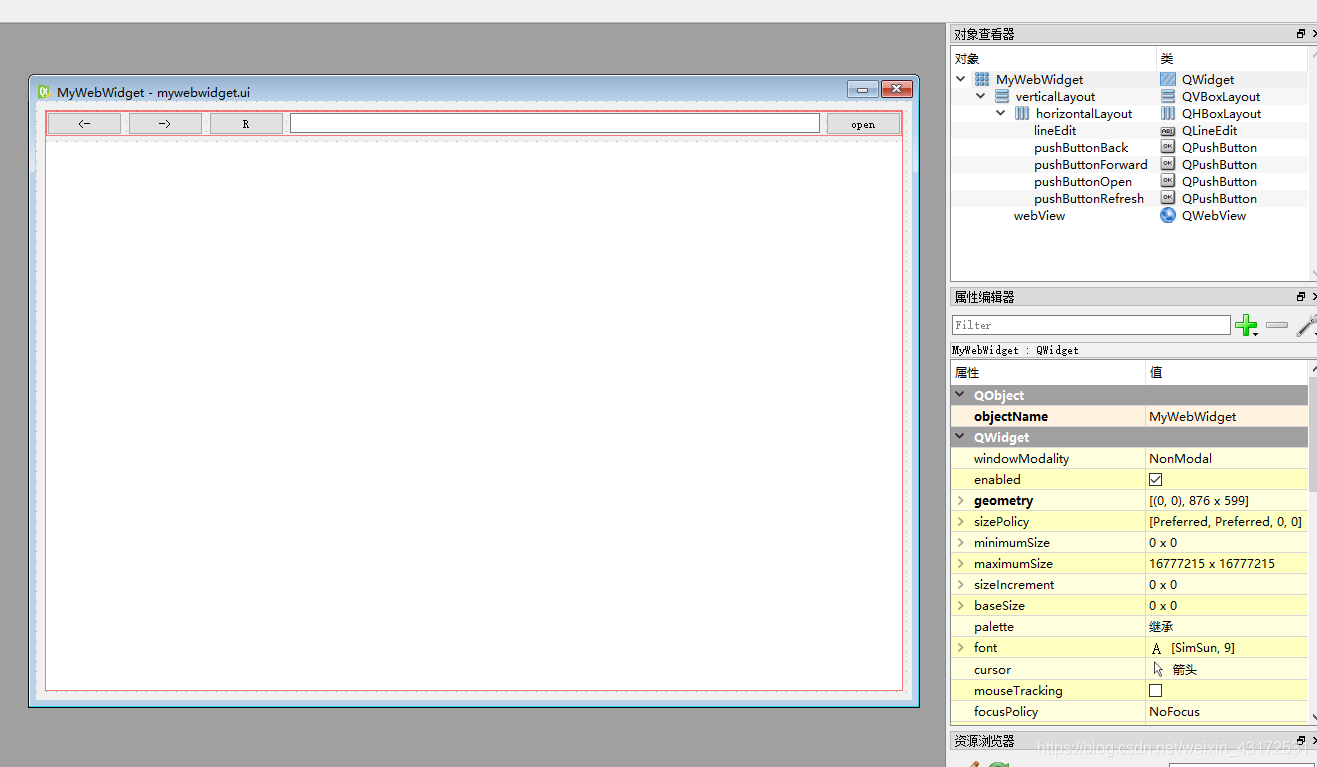
Task: Select pushButtonBack in object inspector
Action: click(x=1081, y=147)
